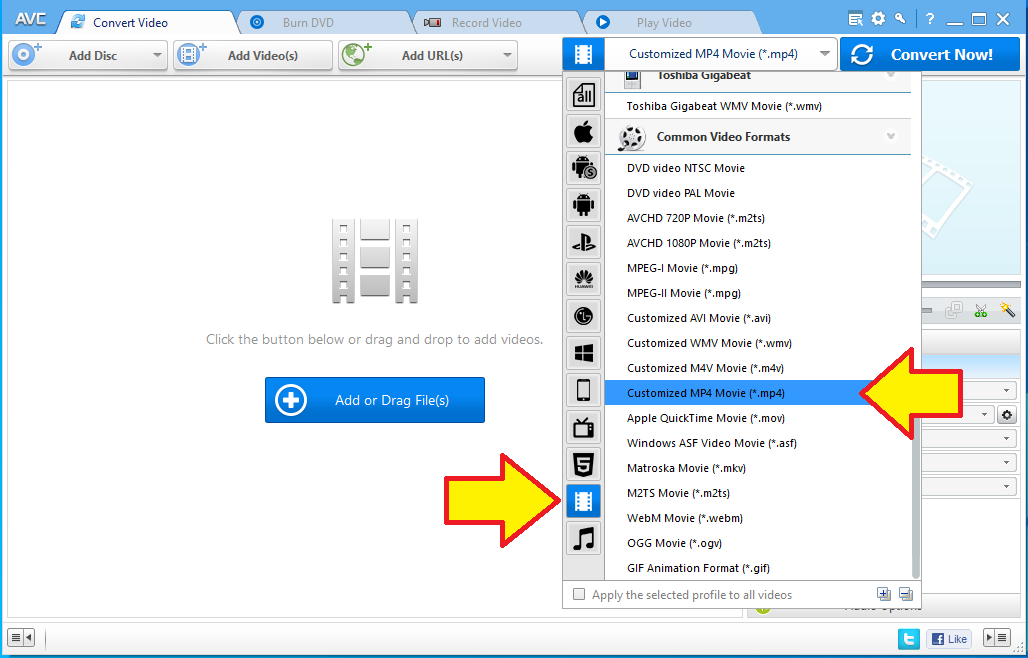The height and width of the screenshot is (658, 1028).
Task: Select the Apple devices category icon
Action: click(583, 132)
